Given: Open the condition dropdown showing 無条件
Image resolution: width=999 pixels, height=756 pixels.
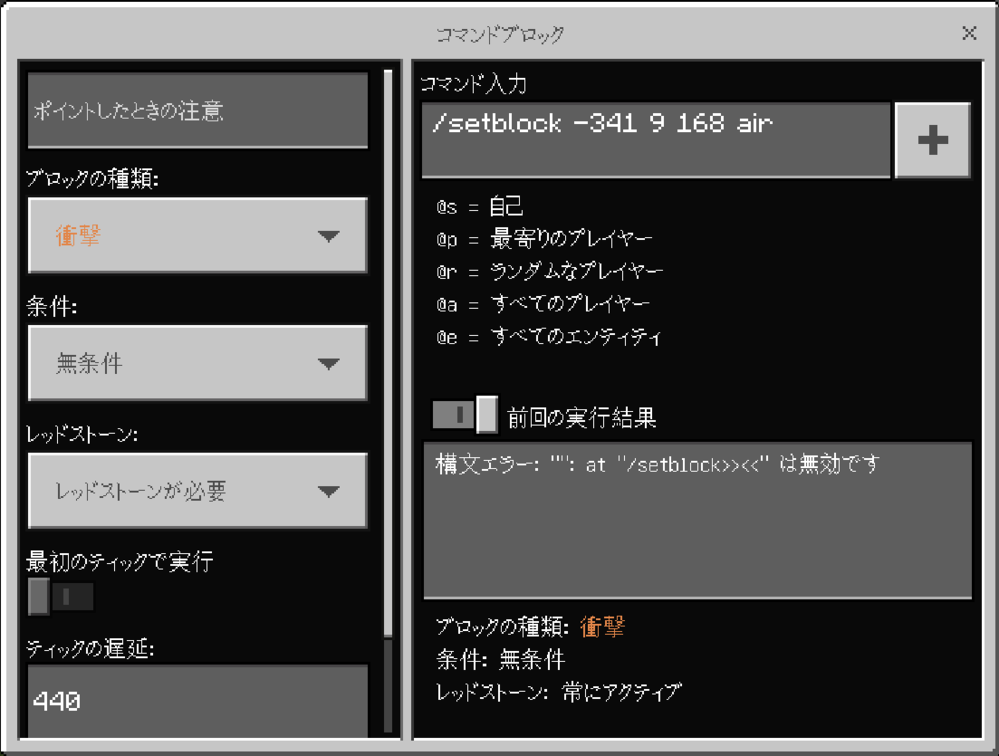Looking at the screenshot, I should pyautogui.click(x=197, y=363).
